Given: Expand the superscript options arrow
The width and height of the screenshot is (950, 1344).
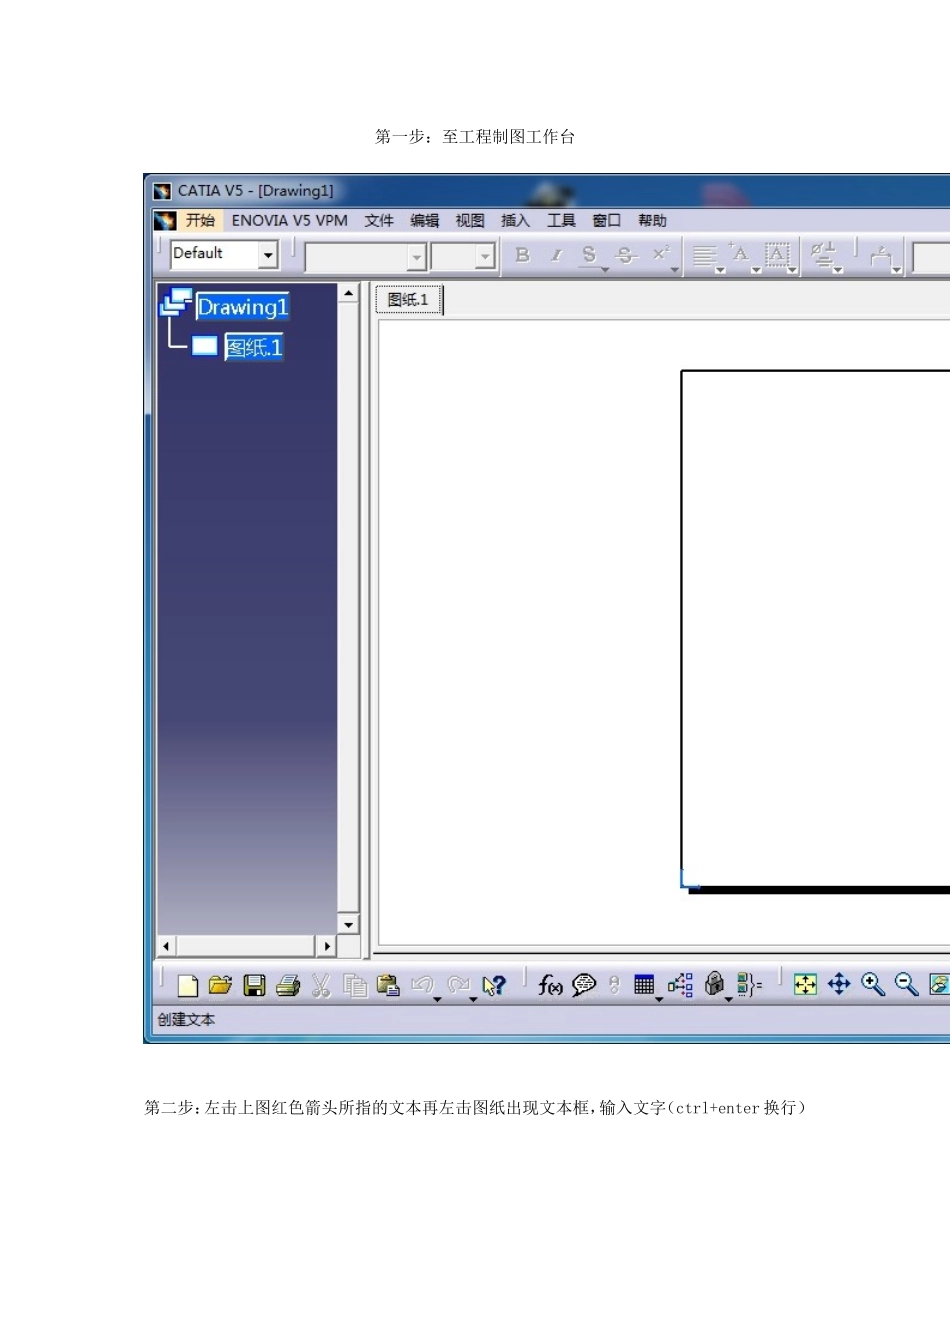Looking at the screenshot, I should point(675,270).
